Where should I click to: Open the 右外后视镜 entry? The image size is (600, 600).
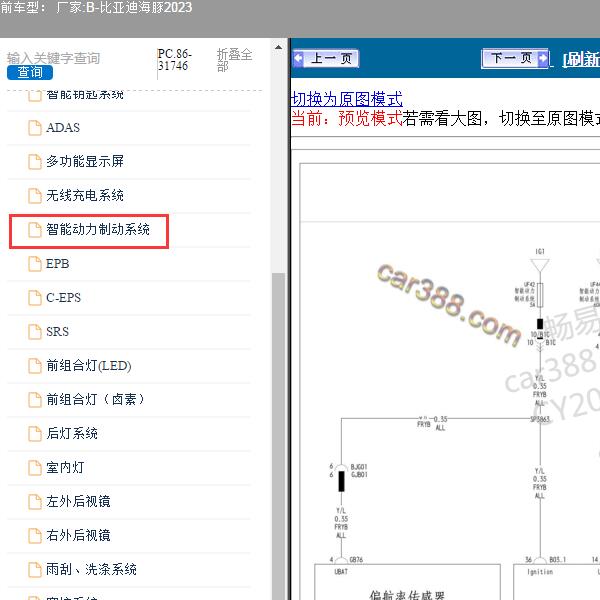coord(78,535)
